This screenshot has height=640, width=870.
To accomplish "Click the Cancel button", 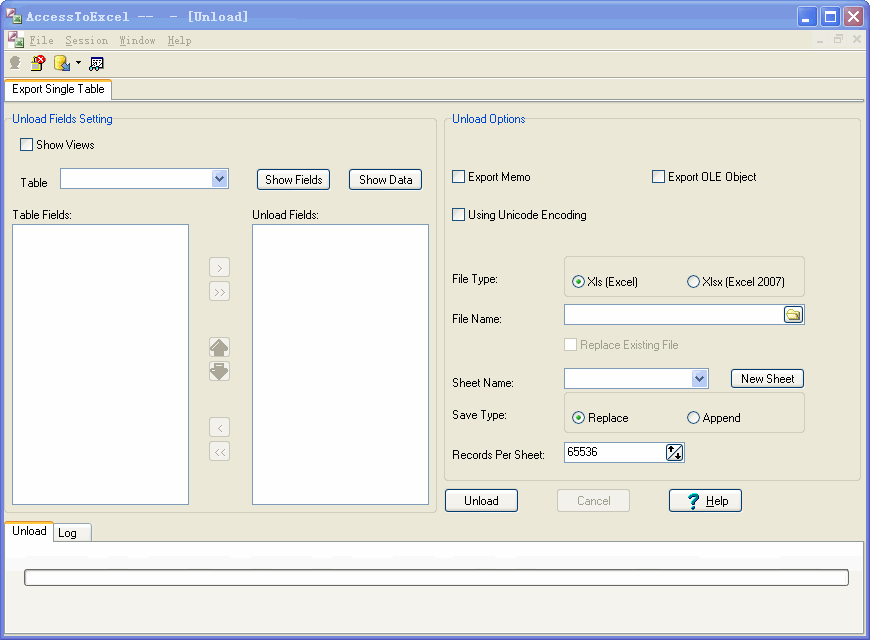I will pos(593,501).
